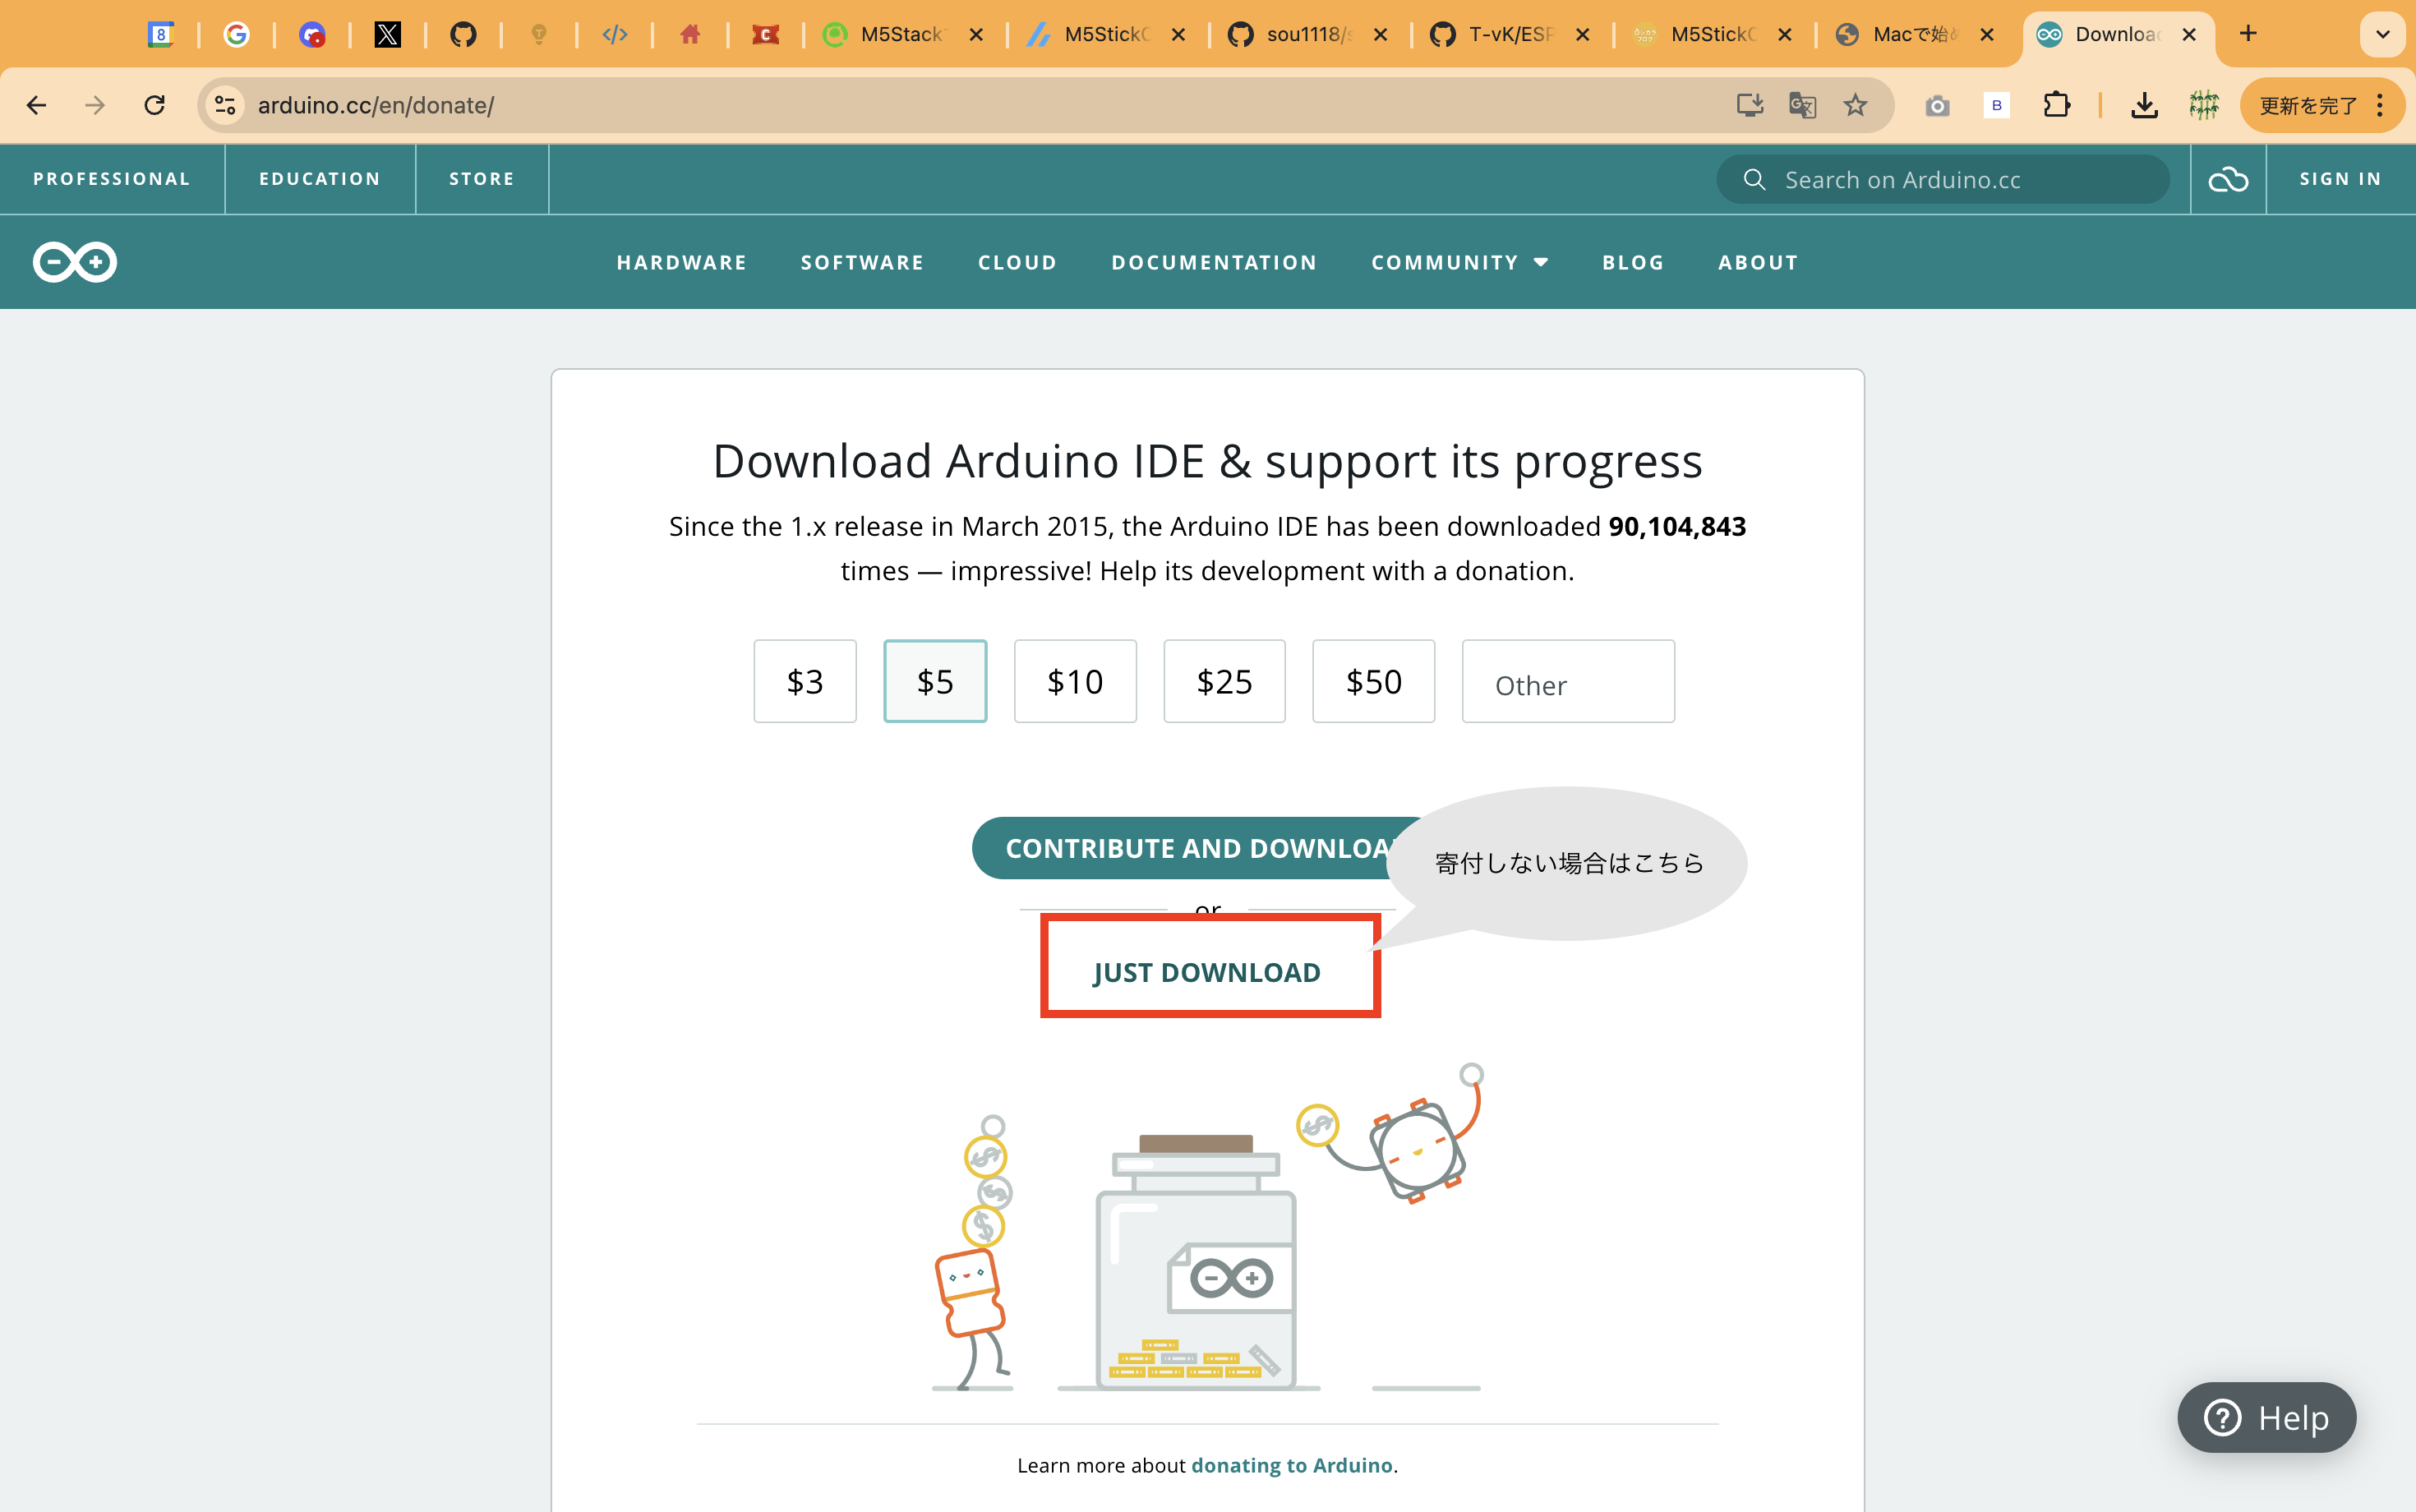Open the Chrome extensions puzzle icon
This screenshot has height=1512, width=2416.
click(x=2057, y=105)
